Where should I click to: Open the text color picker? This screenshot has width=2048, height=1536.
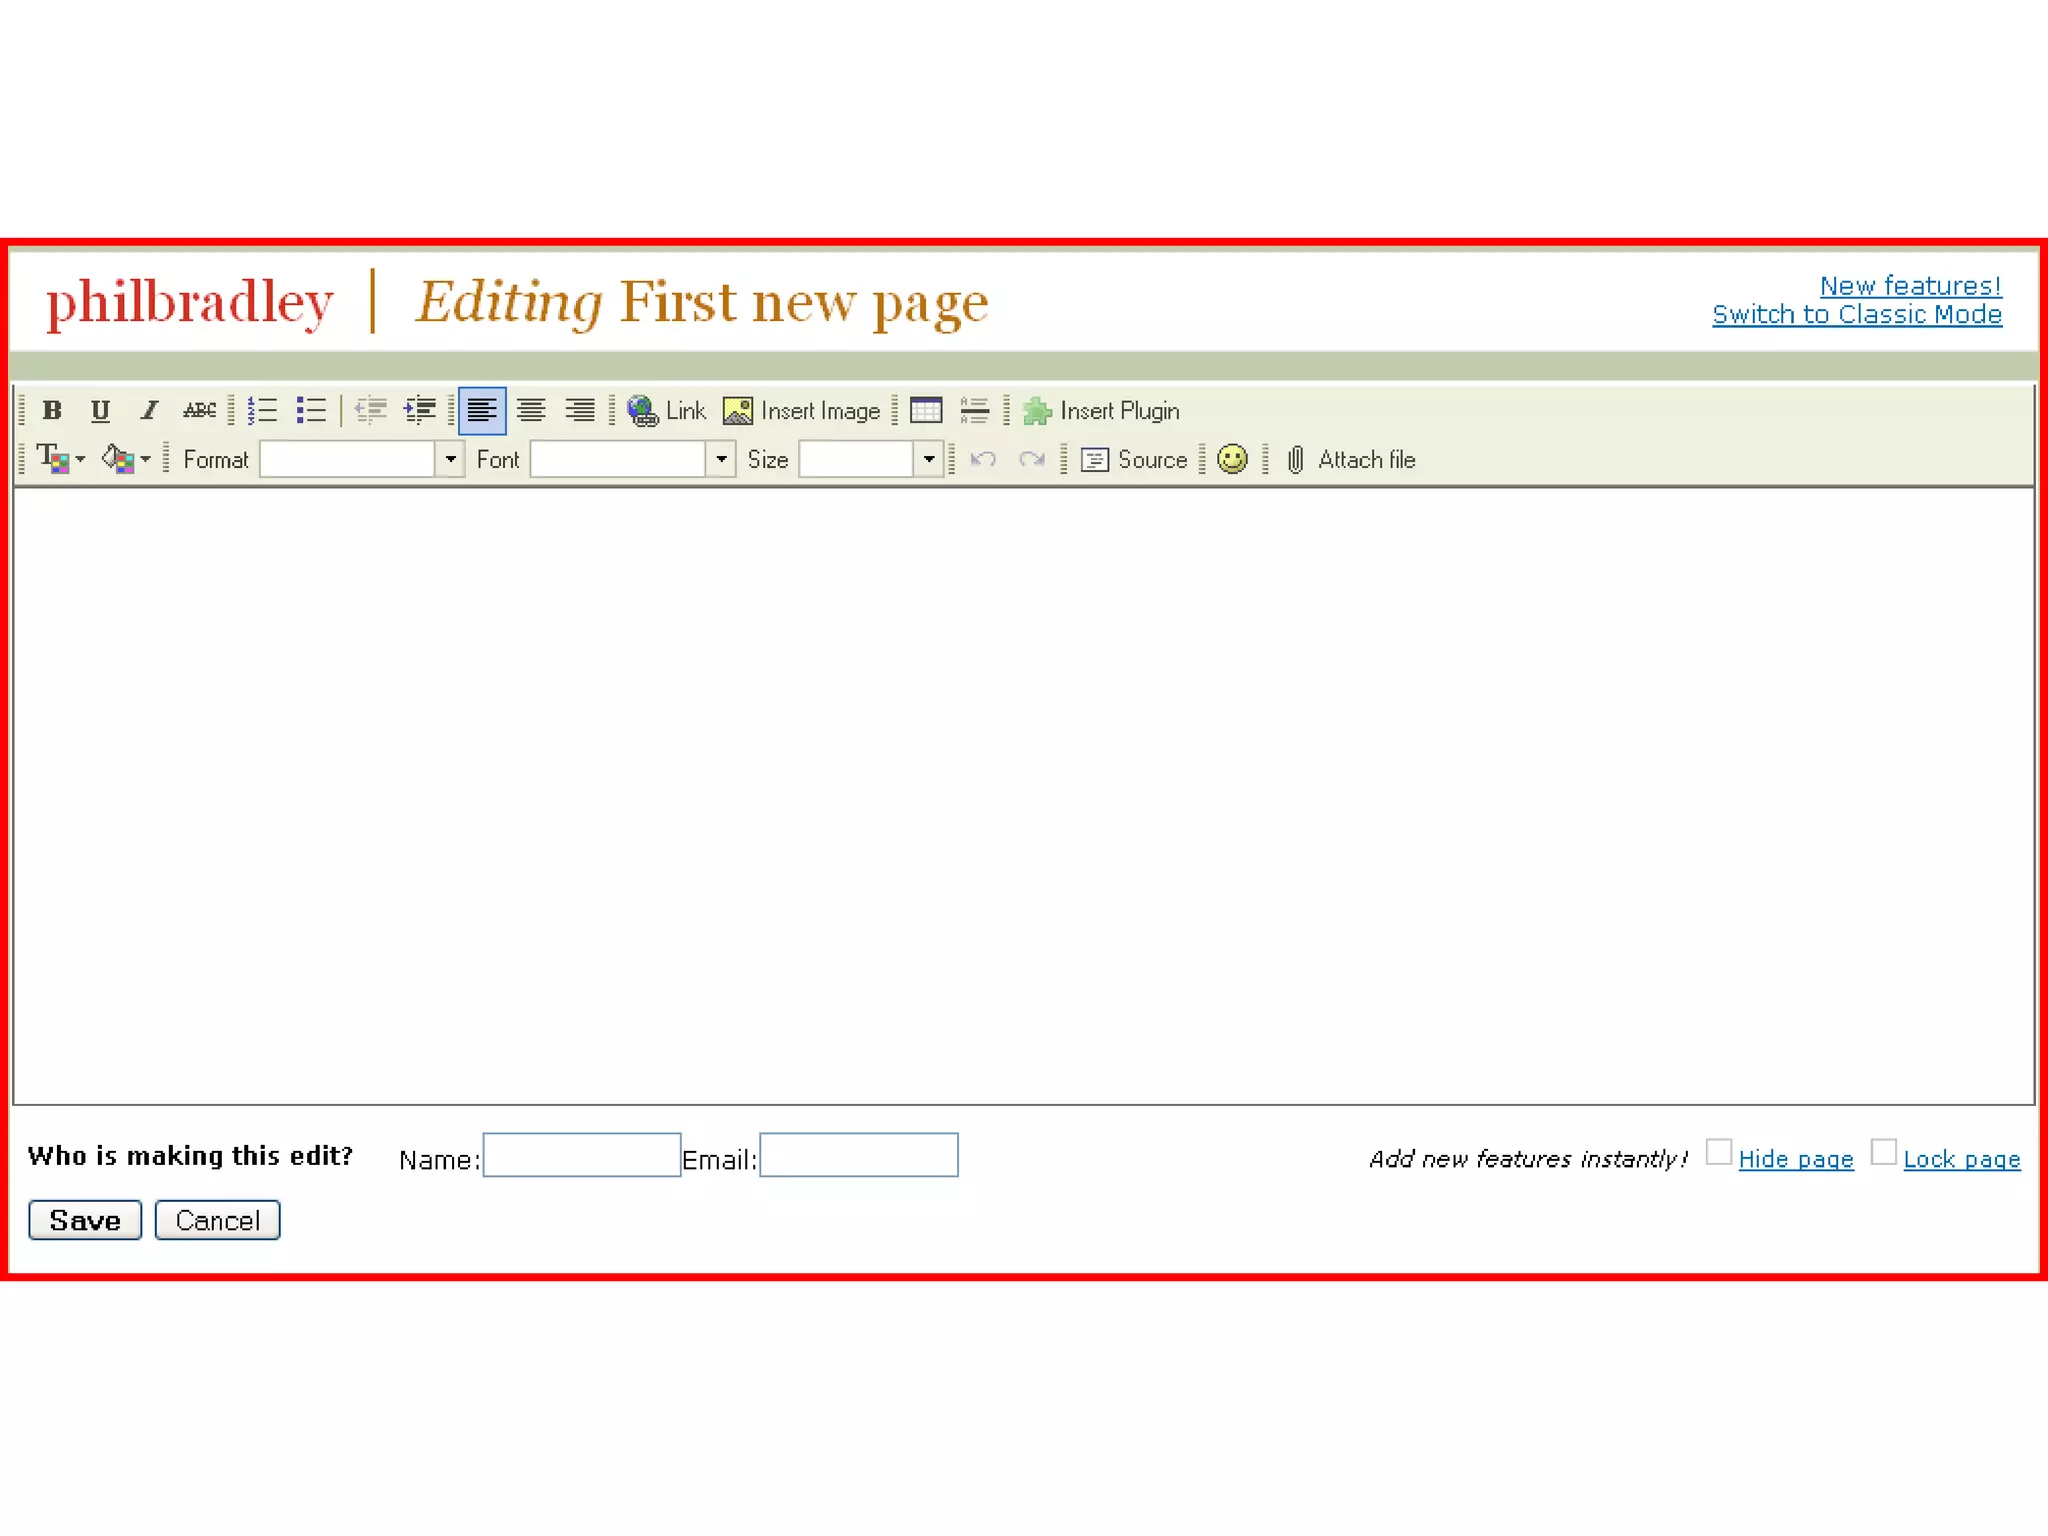pyautogui.click(x=60, y=459)
